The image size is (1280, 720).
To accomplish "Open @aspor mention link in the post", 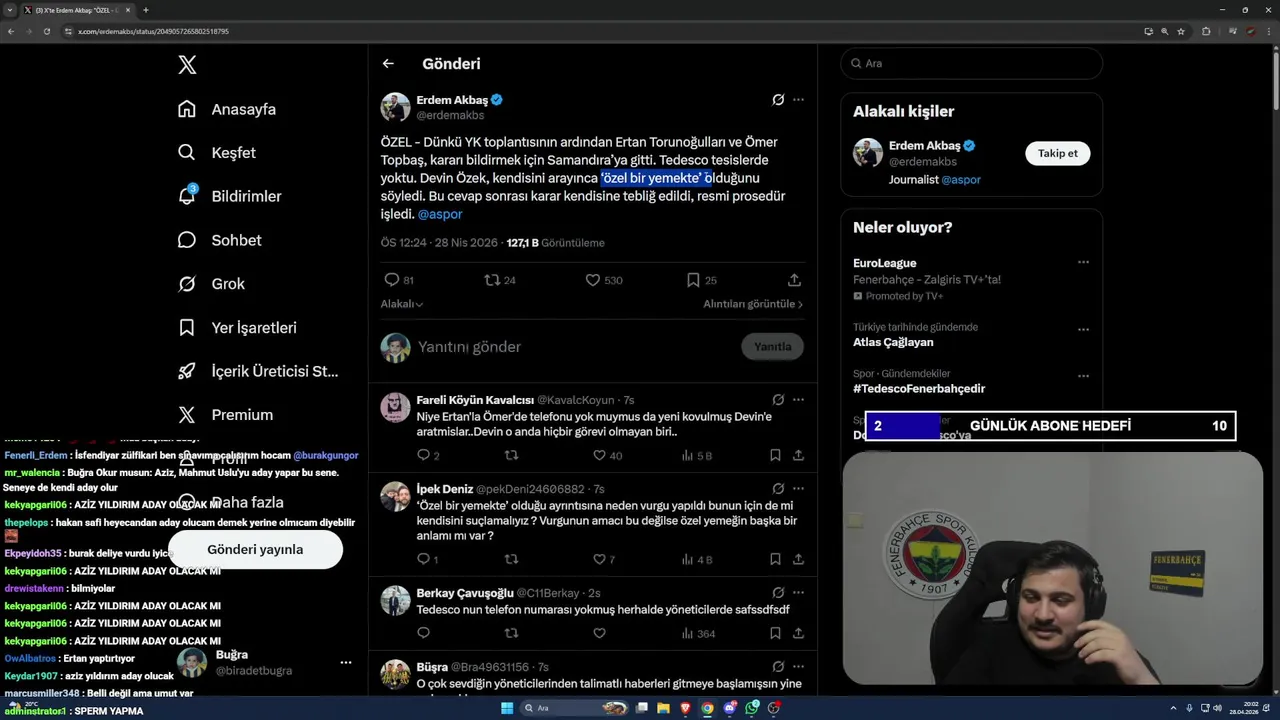I will (x=440, y=214).
